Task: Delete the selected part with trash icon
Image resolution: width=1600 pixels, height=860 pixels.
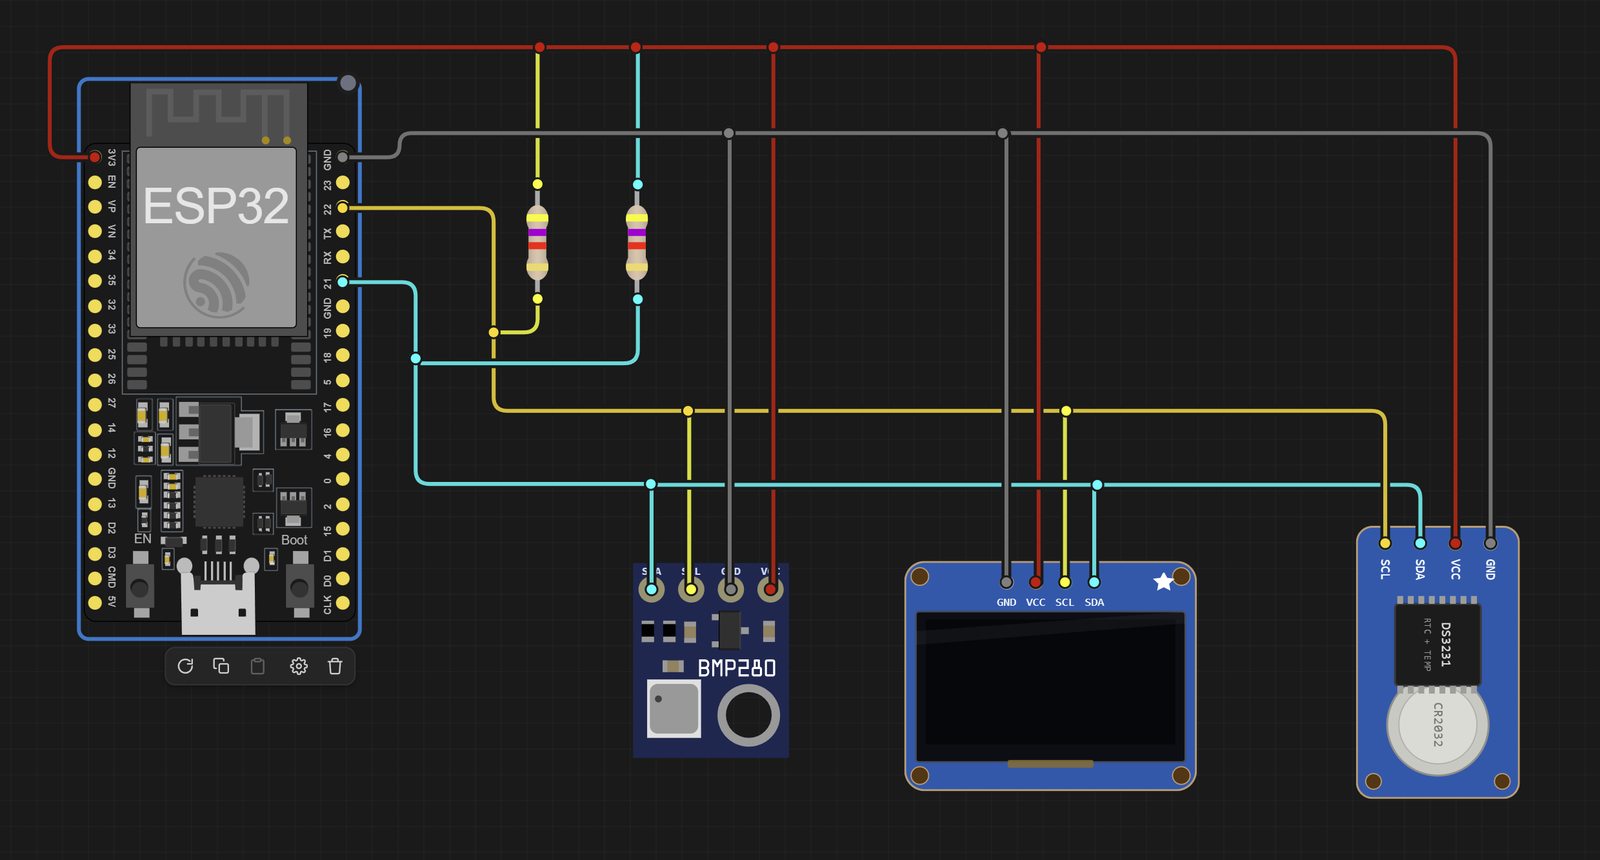Action: pos(335,666)
